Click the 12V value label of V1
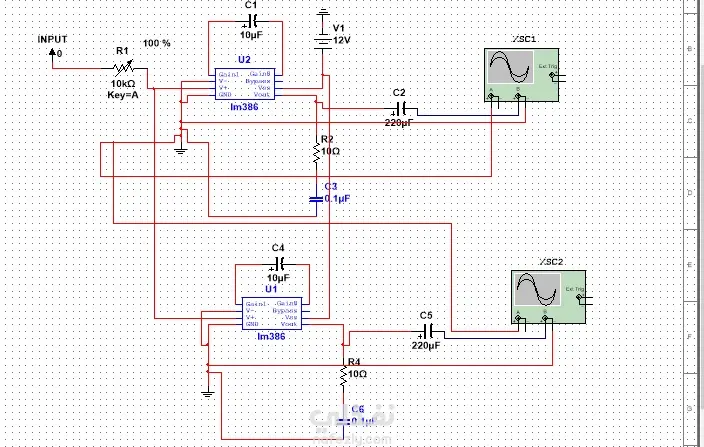The image size is (704, 447). click(x=342, y=40)
